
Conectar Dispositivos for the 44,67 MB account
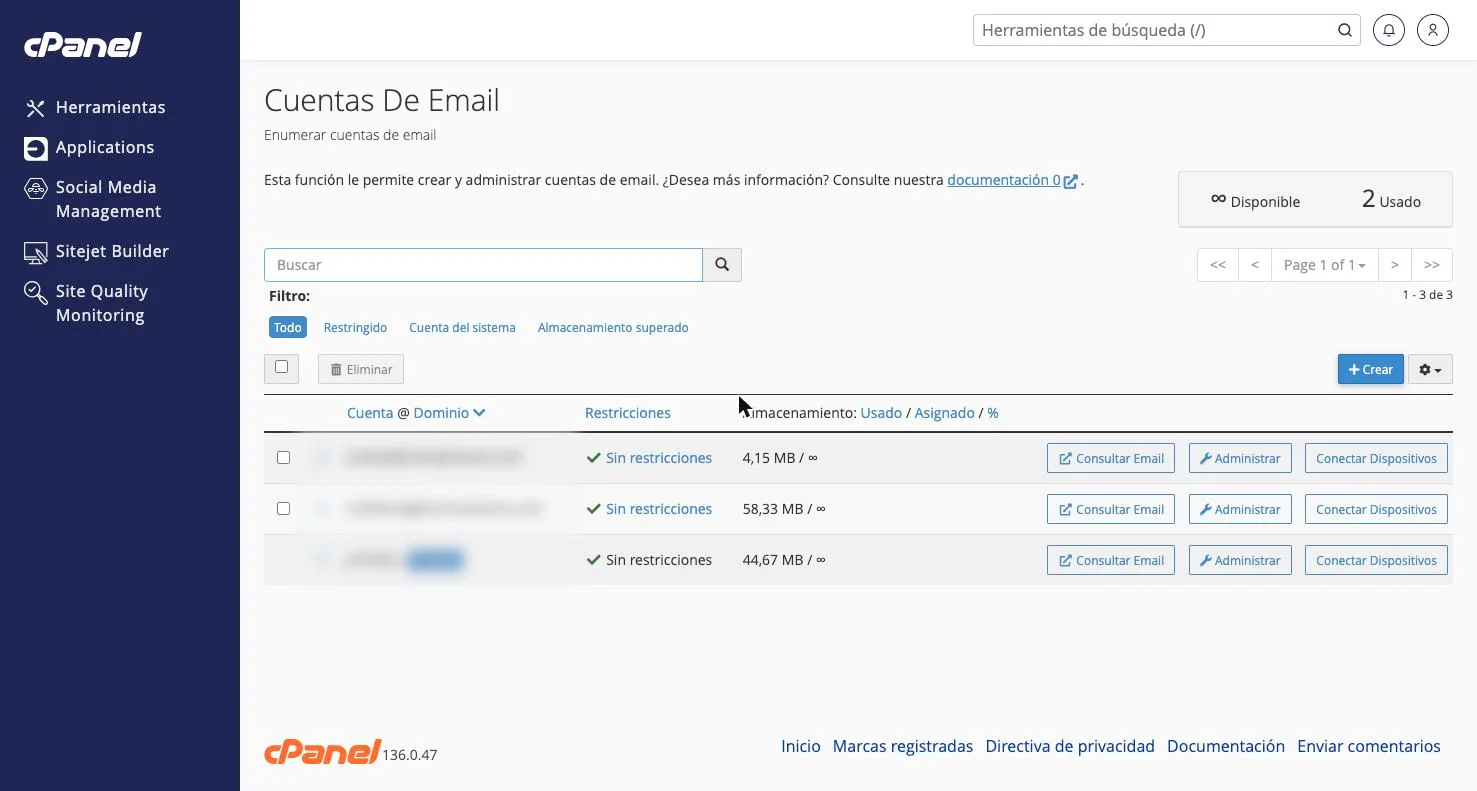click(1376, 560)
